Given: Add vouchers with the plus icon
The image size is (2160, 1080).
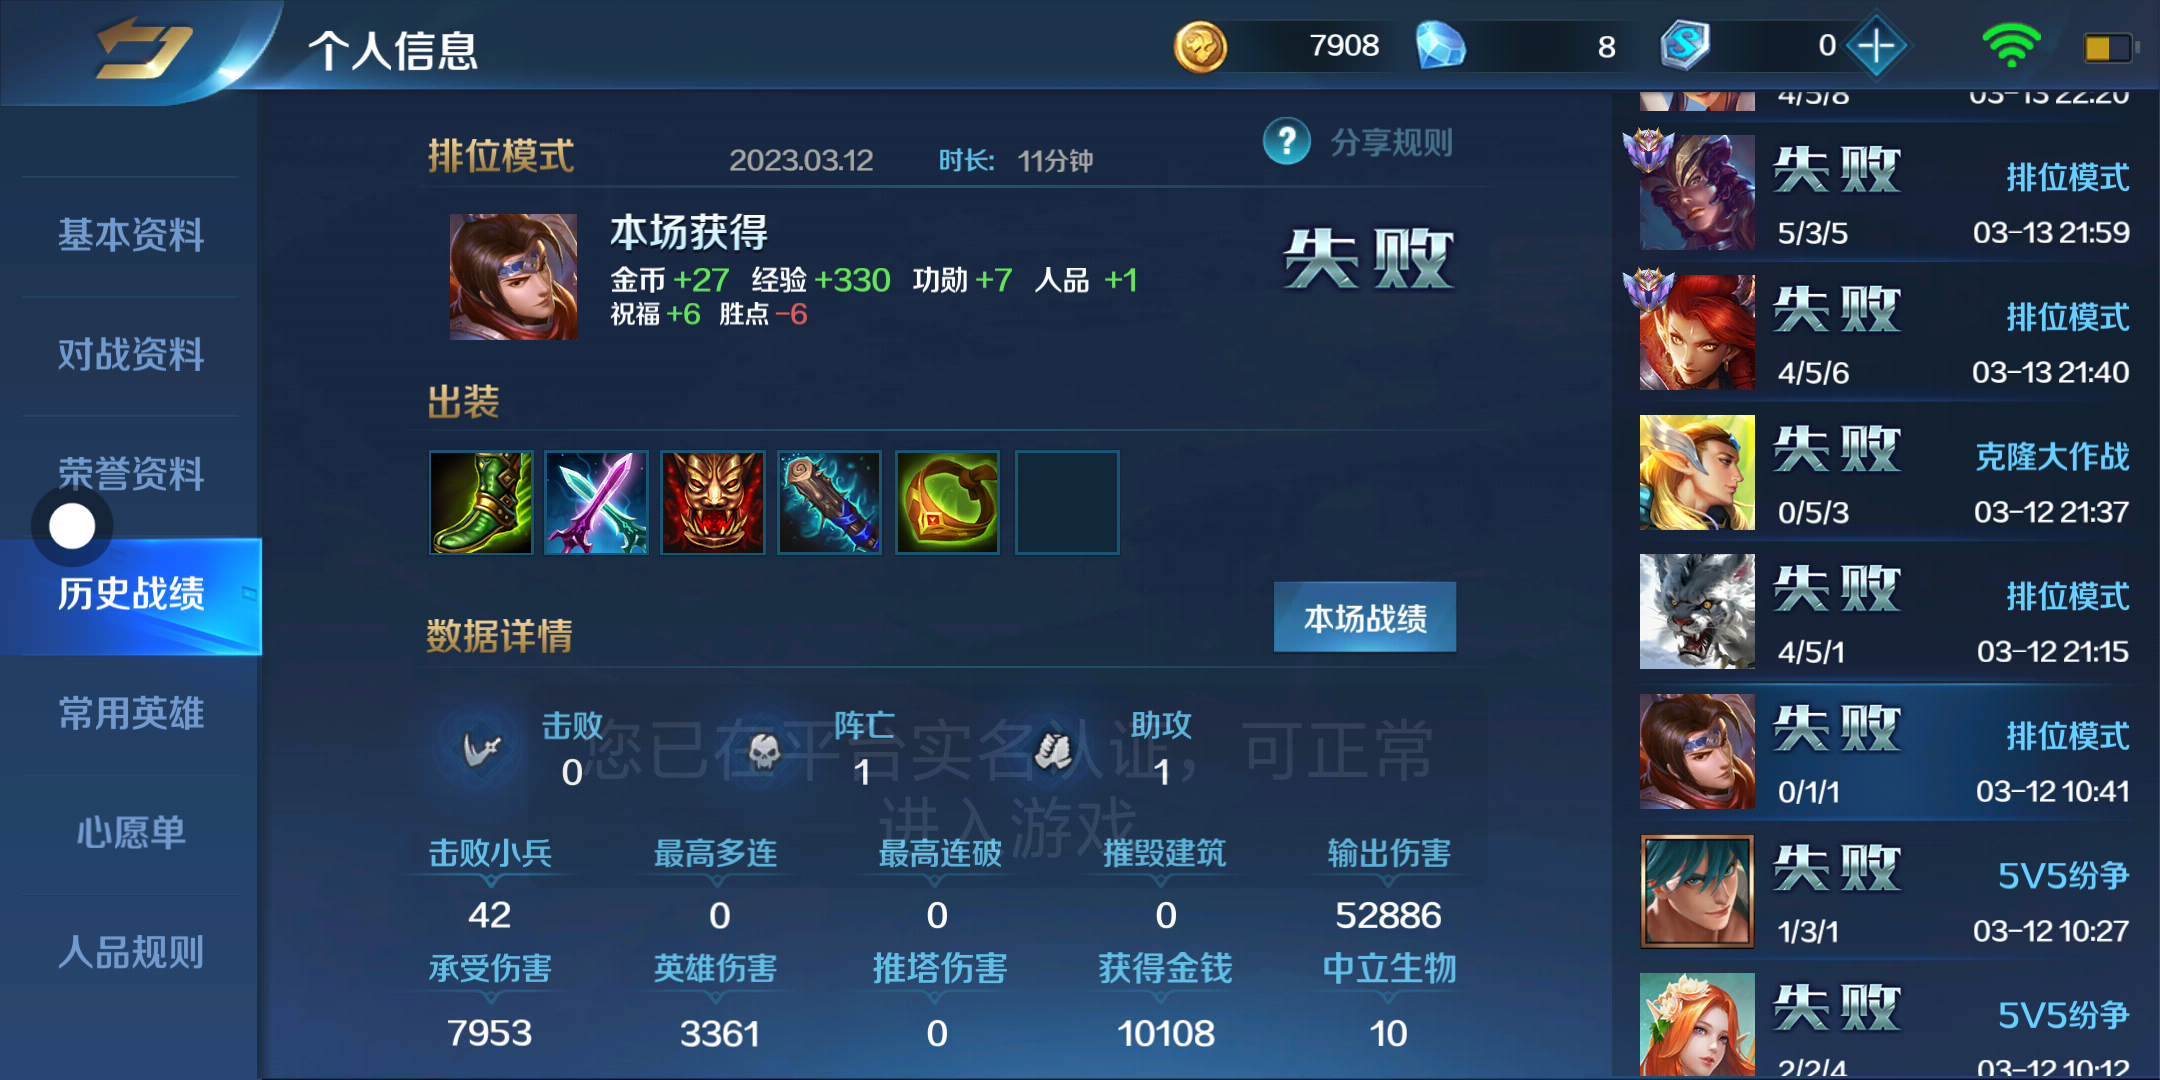Looking at the screenshot, I should coord(1876,46).
